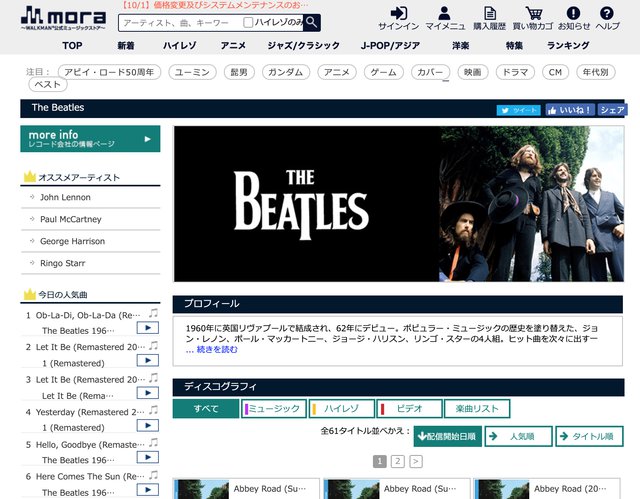Play preview of Yesterday track
The height and width of the screenshot is (499, 640).
click(146, 427)
